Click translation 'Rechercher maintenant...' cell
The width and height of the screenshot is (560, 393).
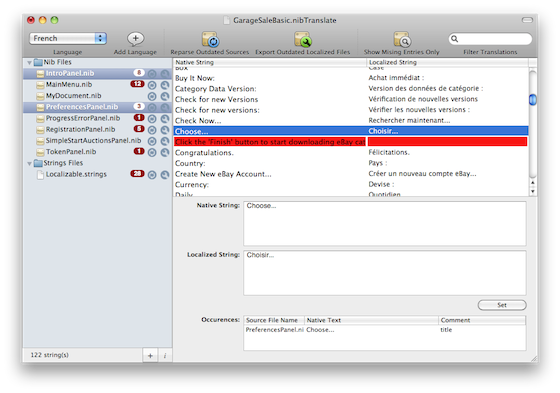(409, 120)
